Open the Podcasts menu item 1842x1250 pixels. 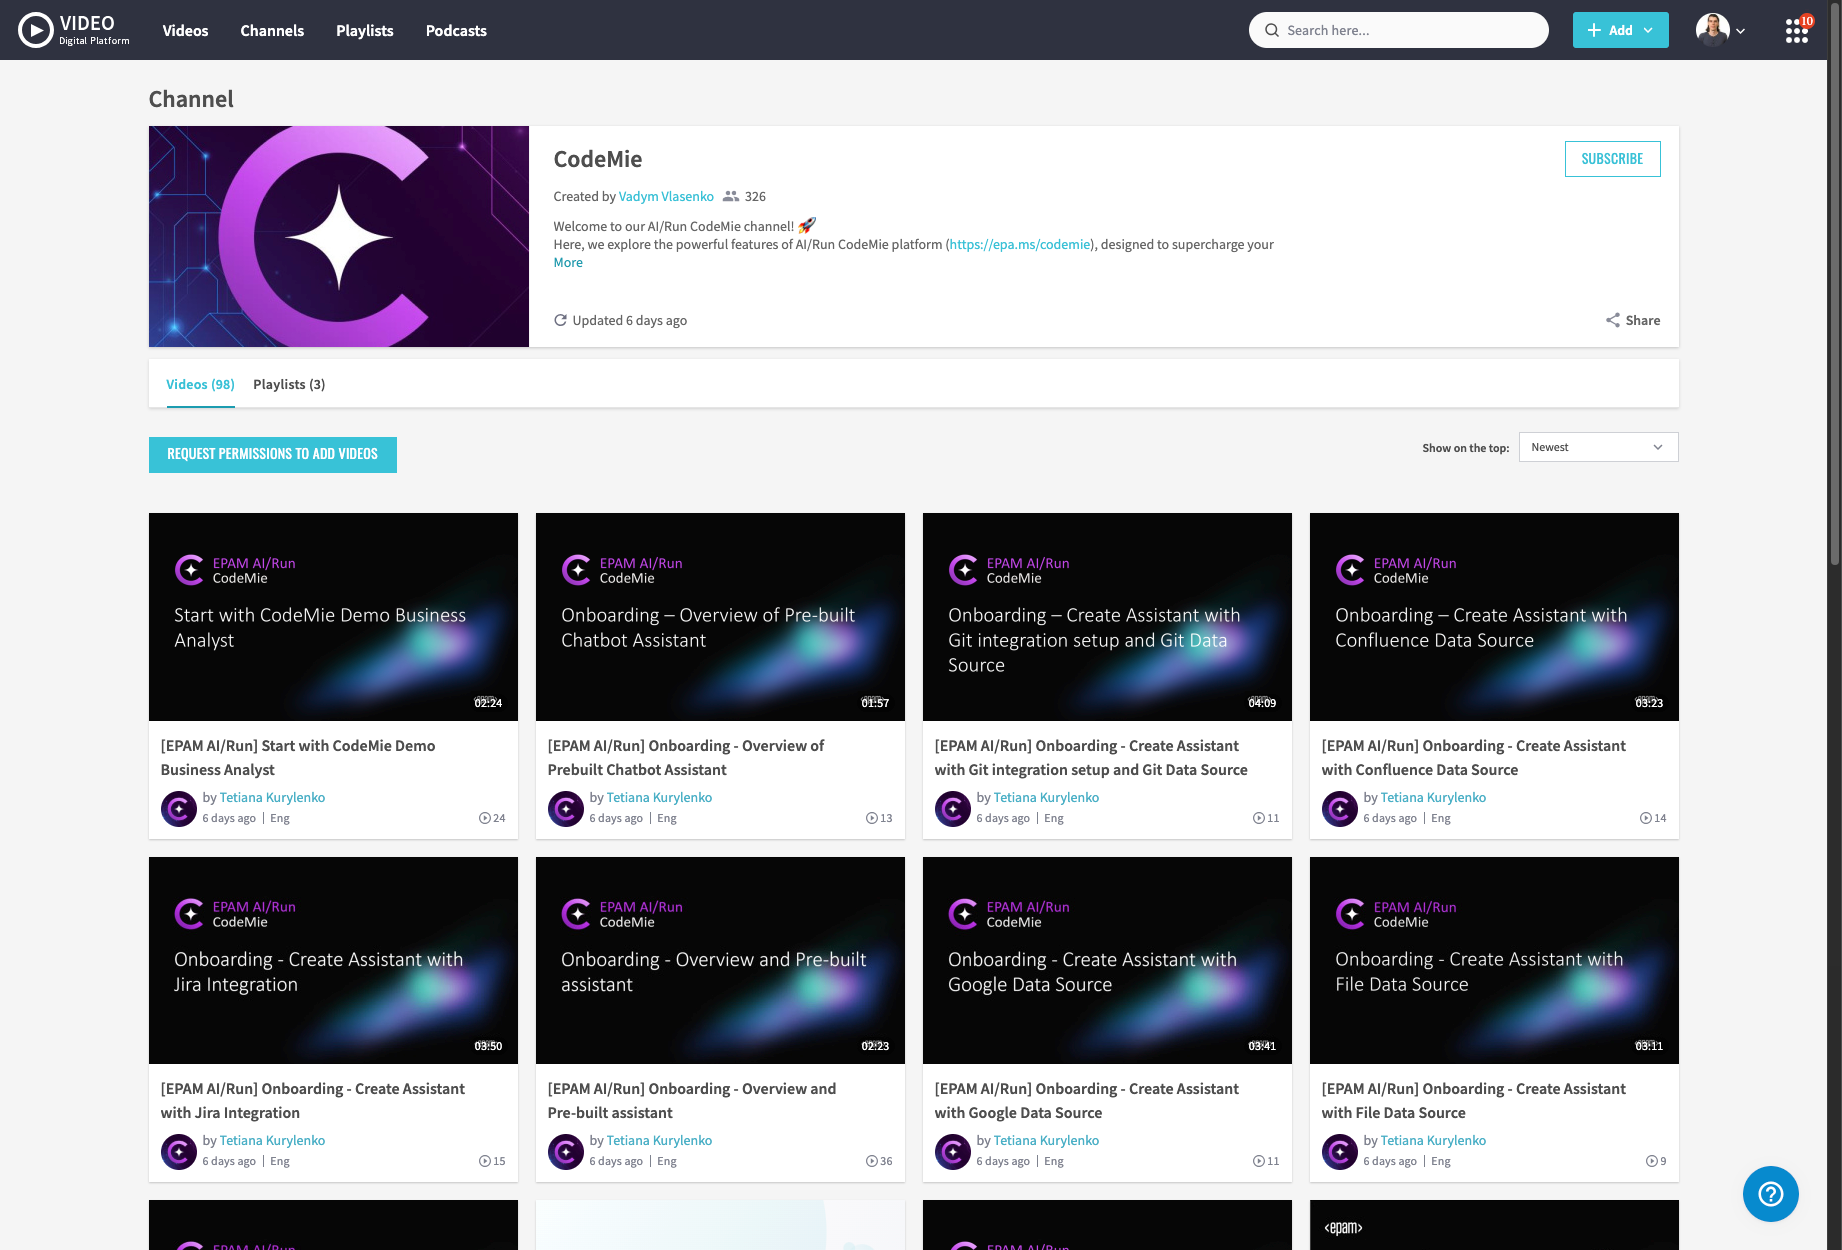tap(455, 30)
